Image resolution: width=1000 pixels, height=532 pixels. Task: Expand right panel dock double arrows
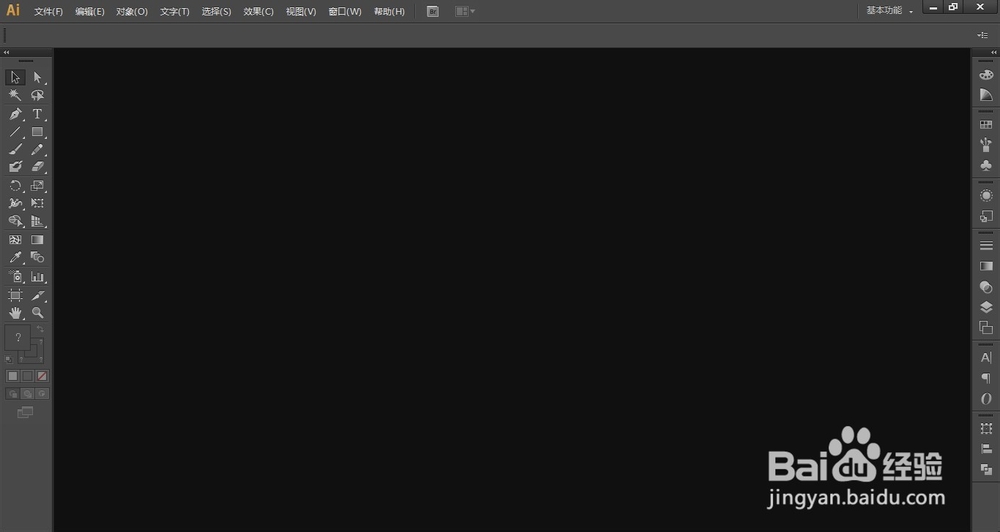tap(994, 52)
